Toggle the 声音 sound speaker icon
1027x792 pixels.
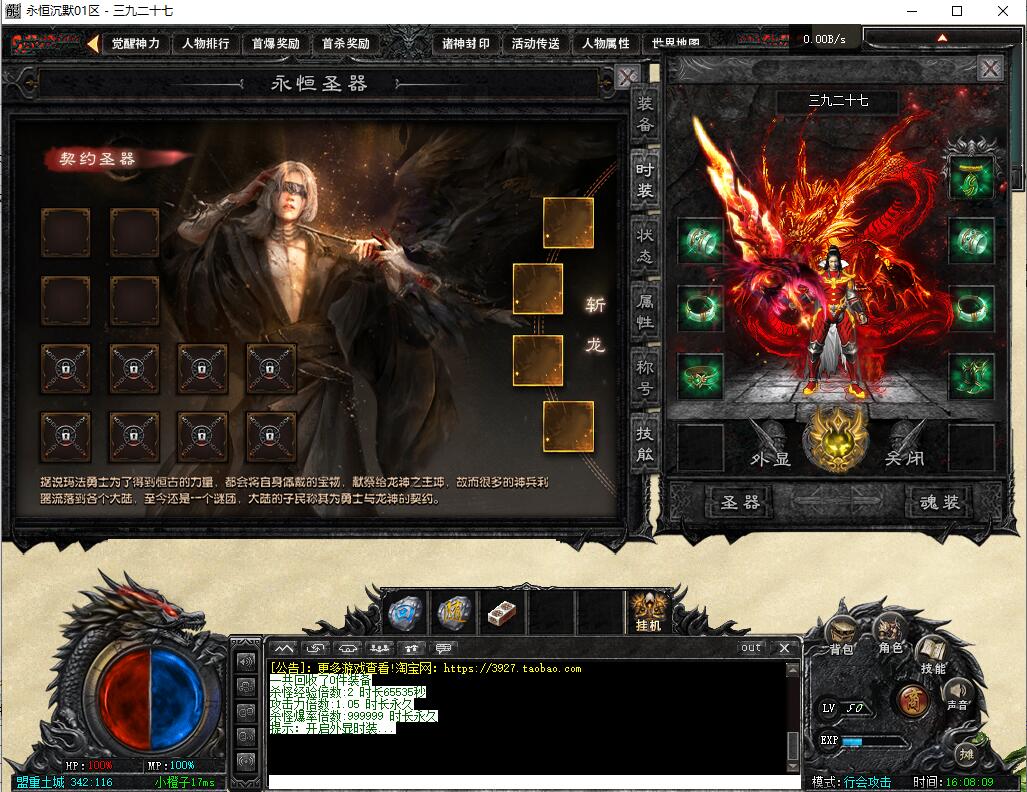(957, 696)
